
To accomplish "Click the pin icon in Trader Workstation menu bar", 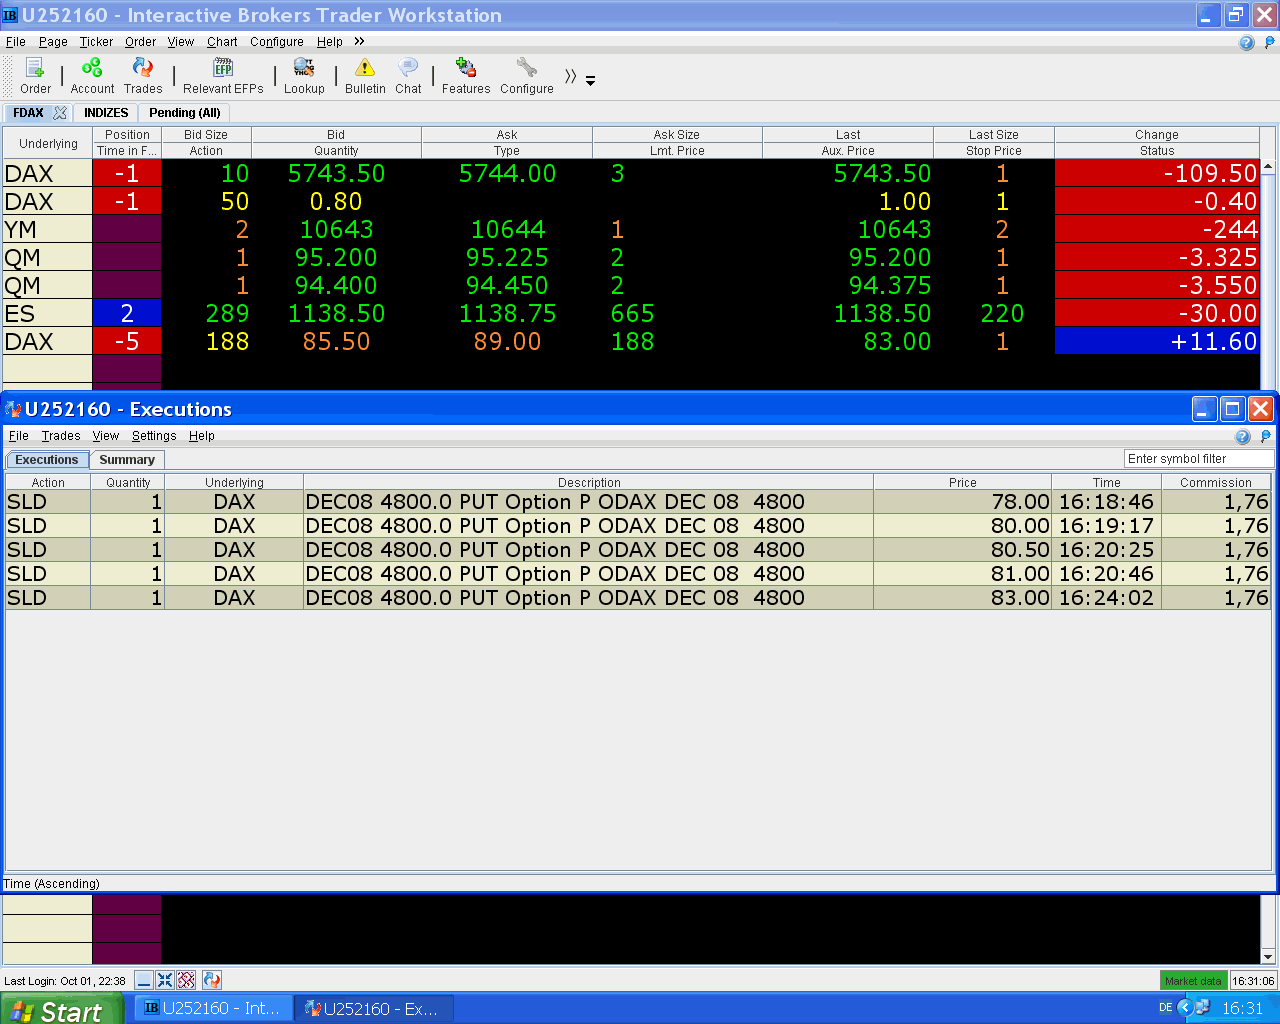I will 1269,42.
